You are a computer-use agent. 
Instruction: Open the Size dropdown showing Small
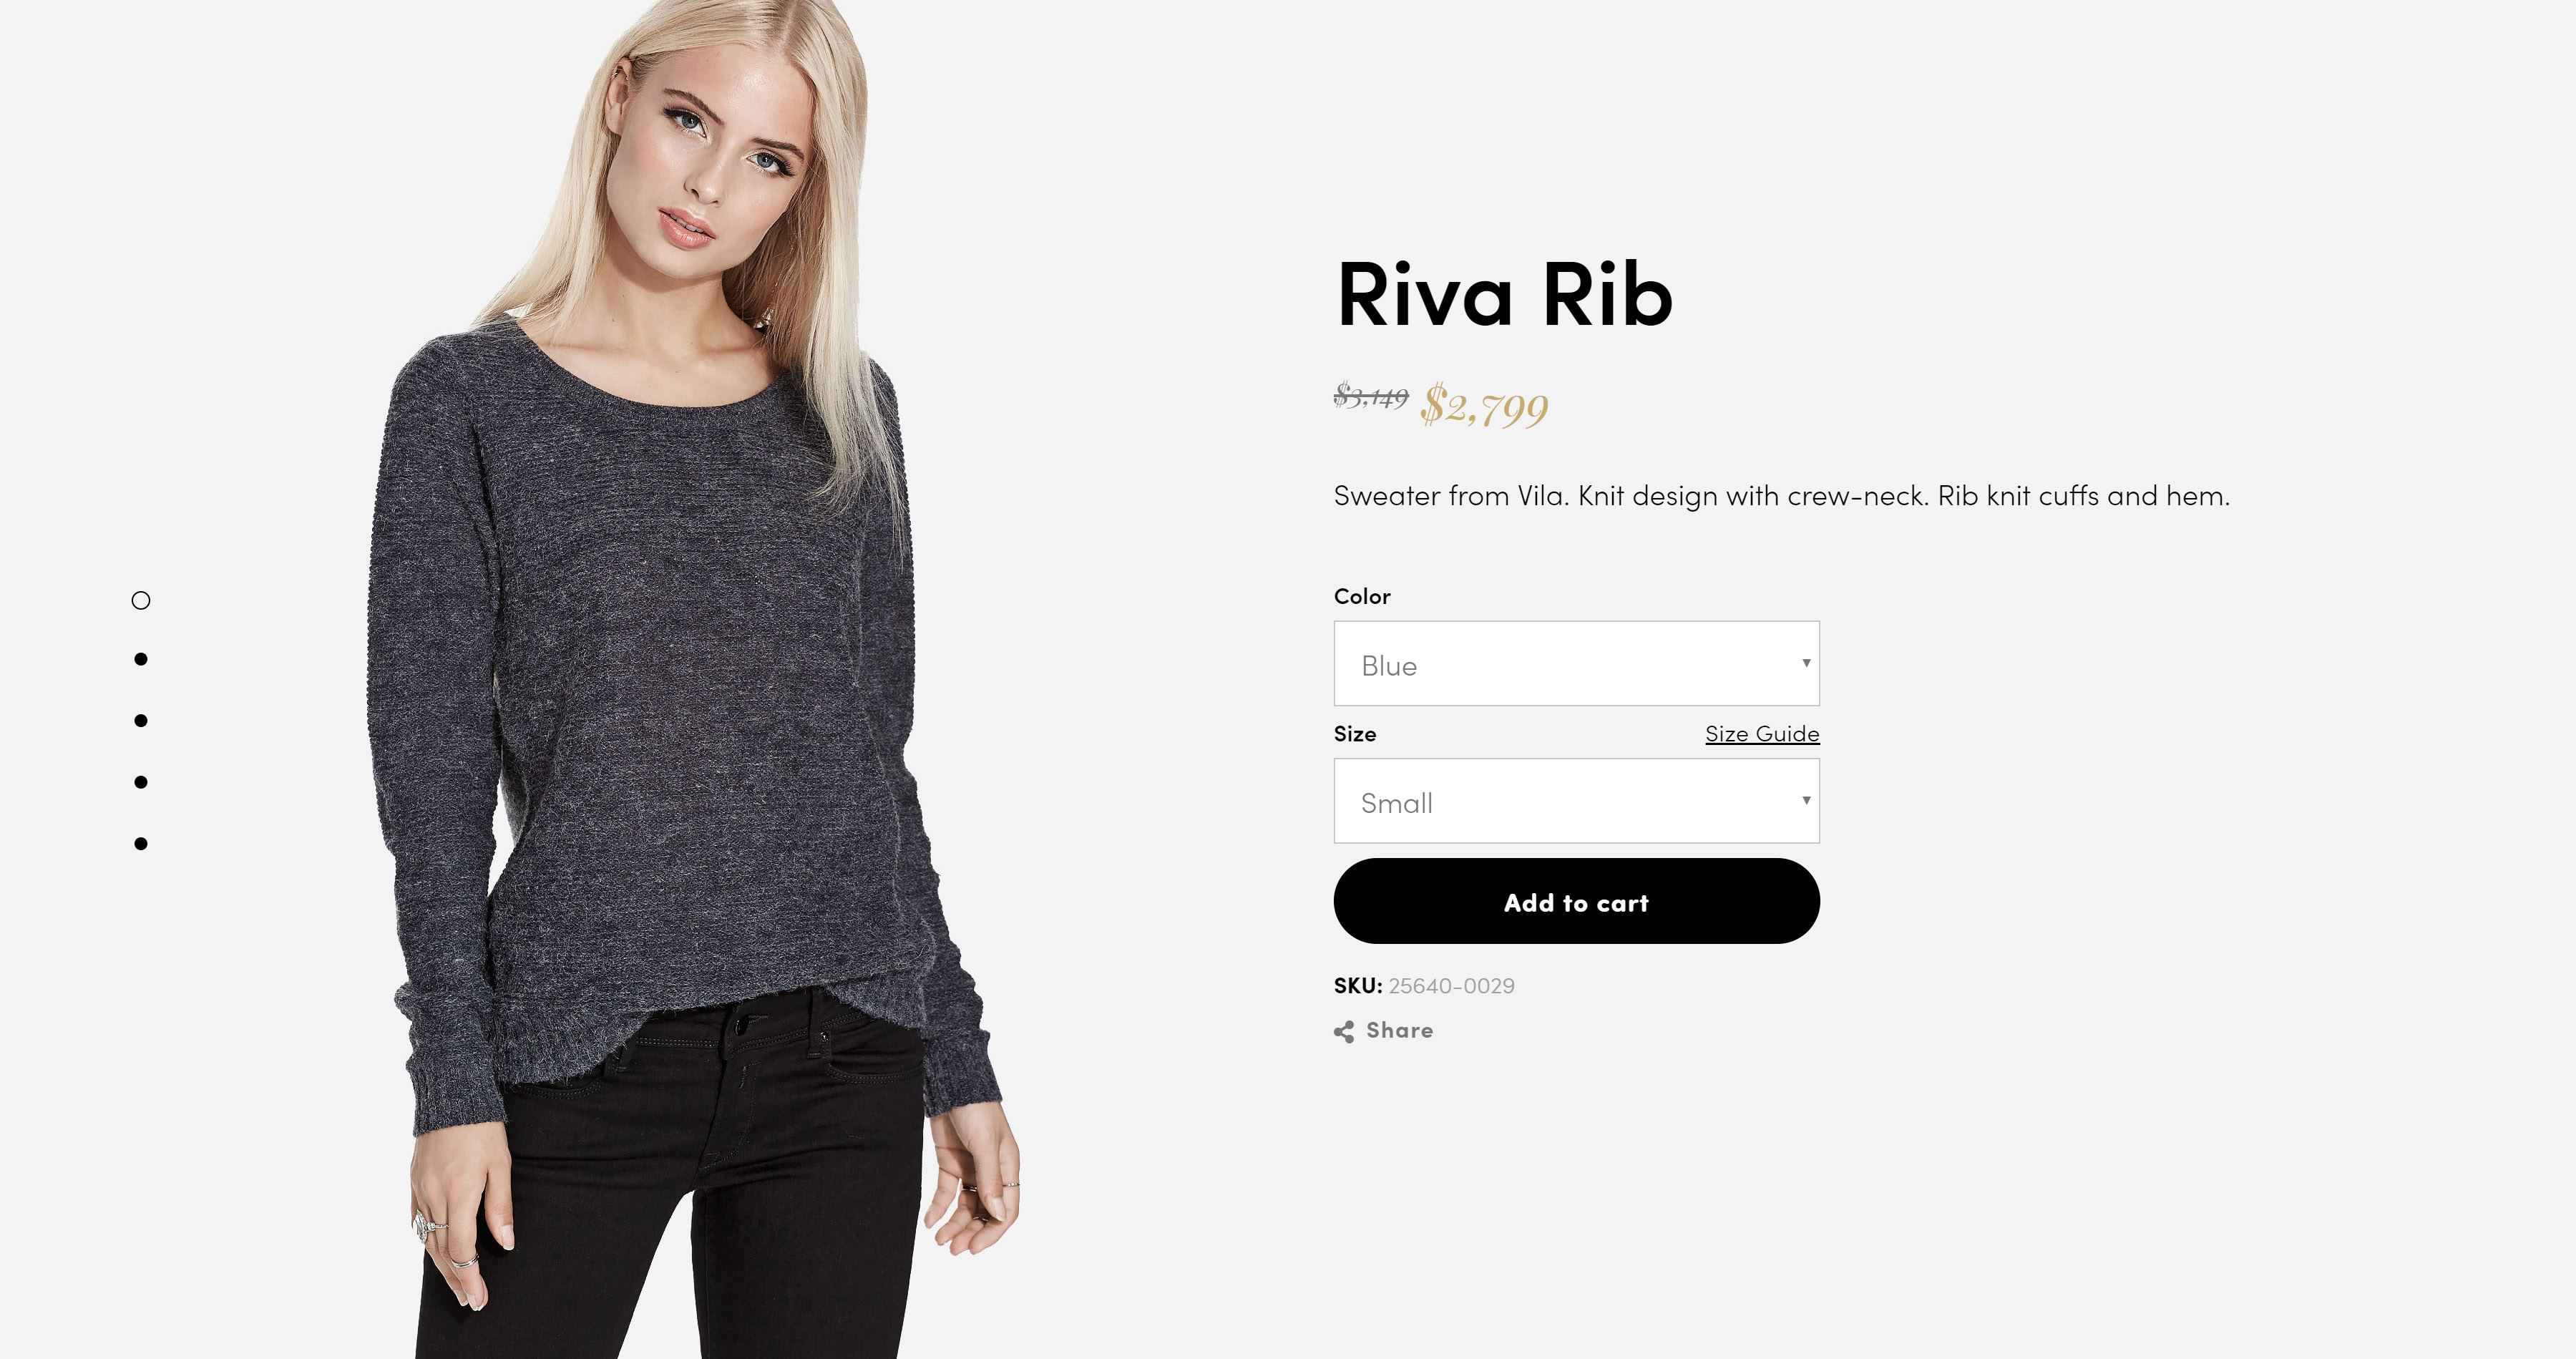(1576, 801)
